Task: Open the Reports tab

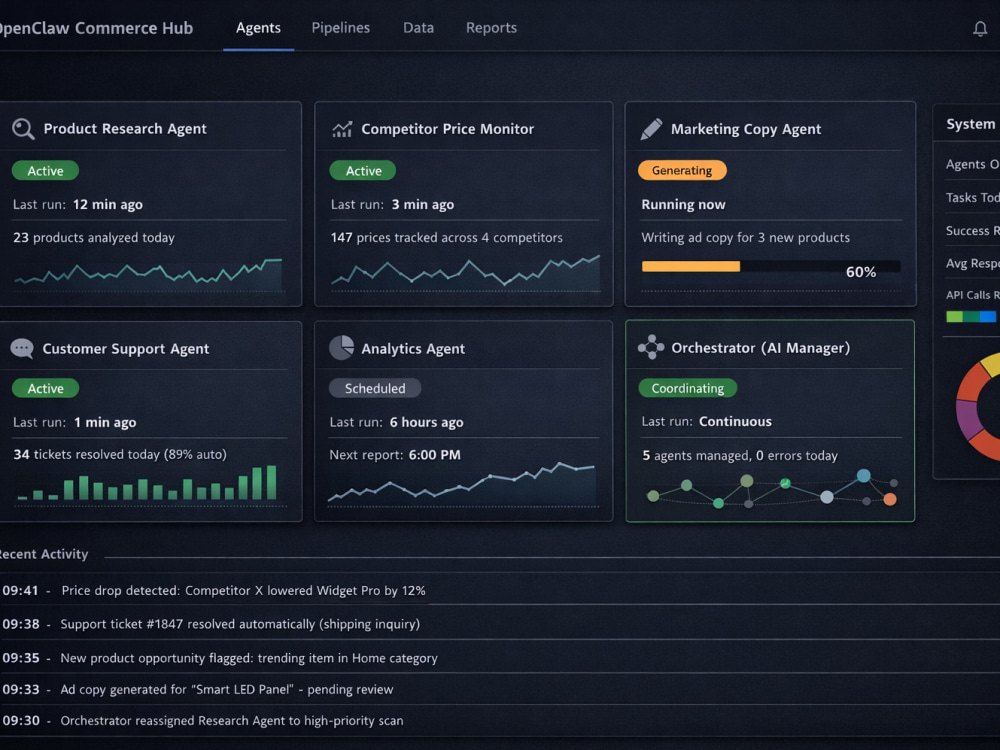Action: pyautogui.click(x=491, y=28)
